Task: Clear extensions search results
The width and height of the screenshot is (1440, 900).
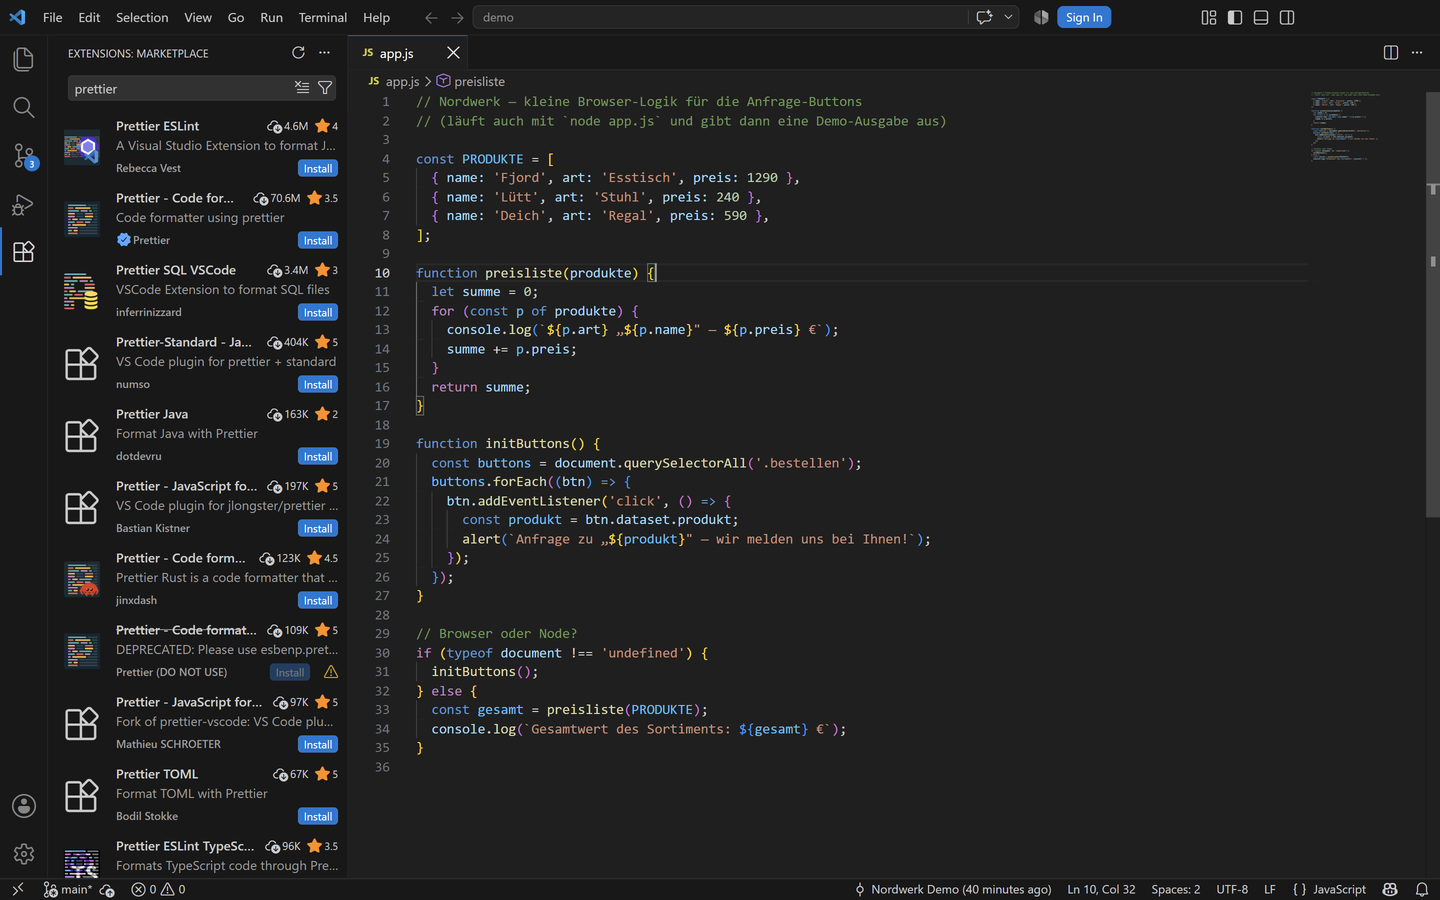Action: (302, 88)
